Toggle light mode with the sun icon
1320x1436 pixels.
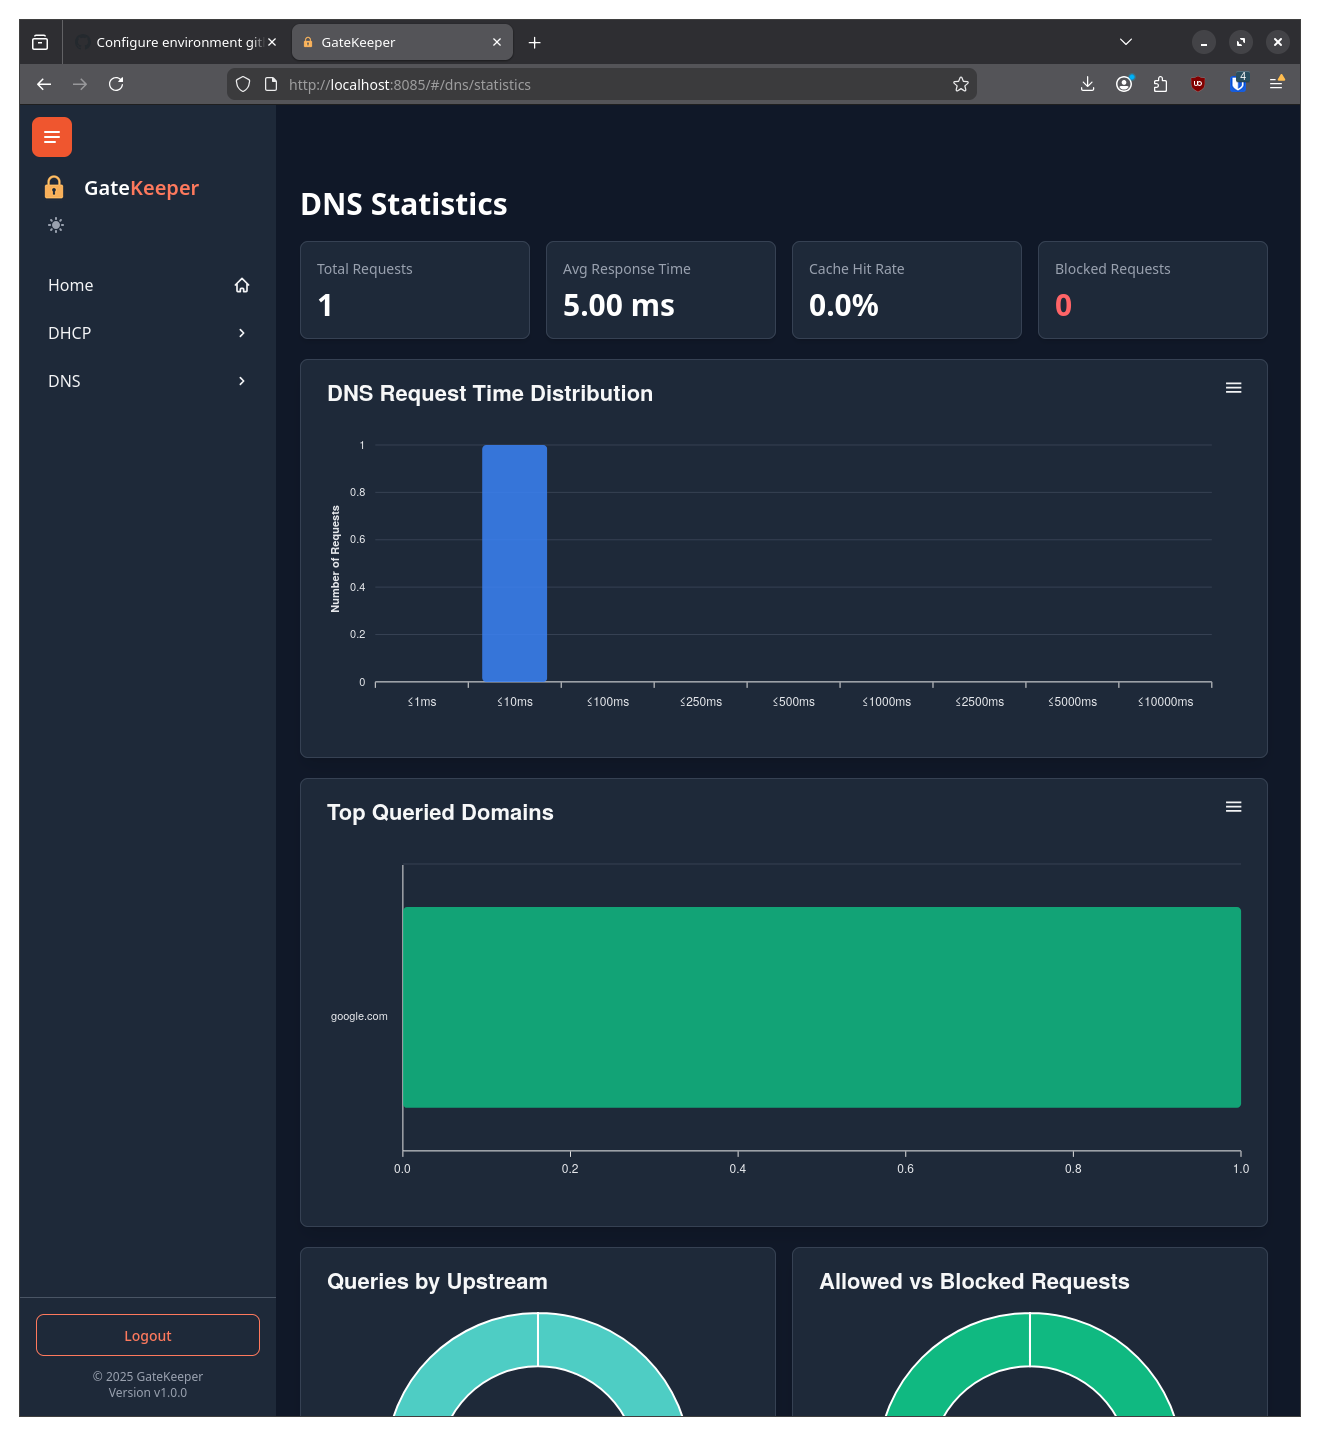click(x=56, y=225)
